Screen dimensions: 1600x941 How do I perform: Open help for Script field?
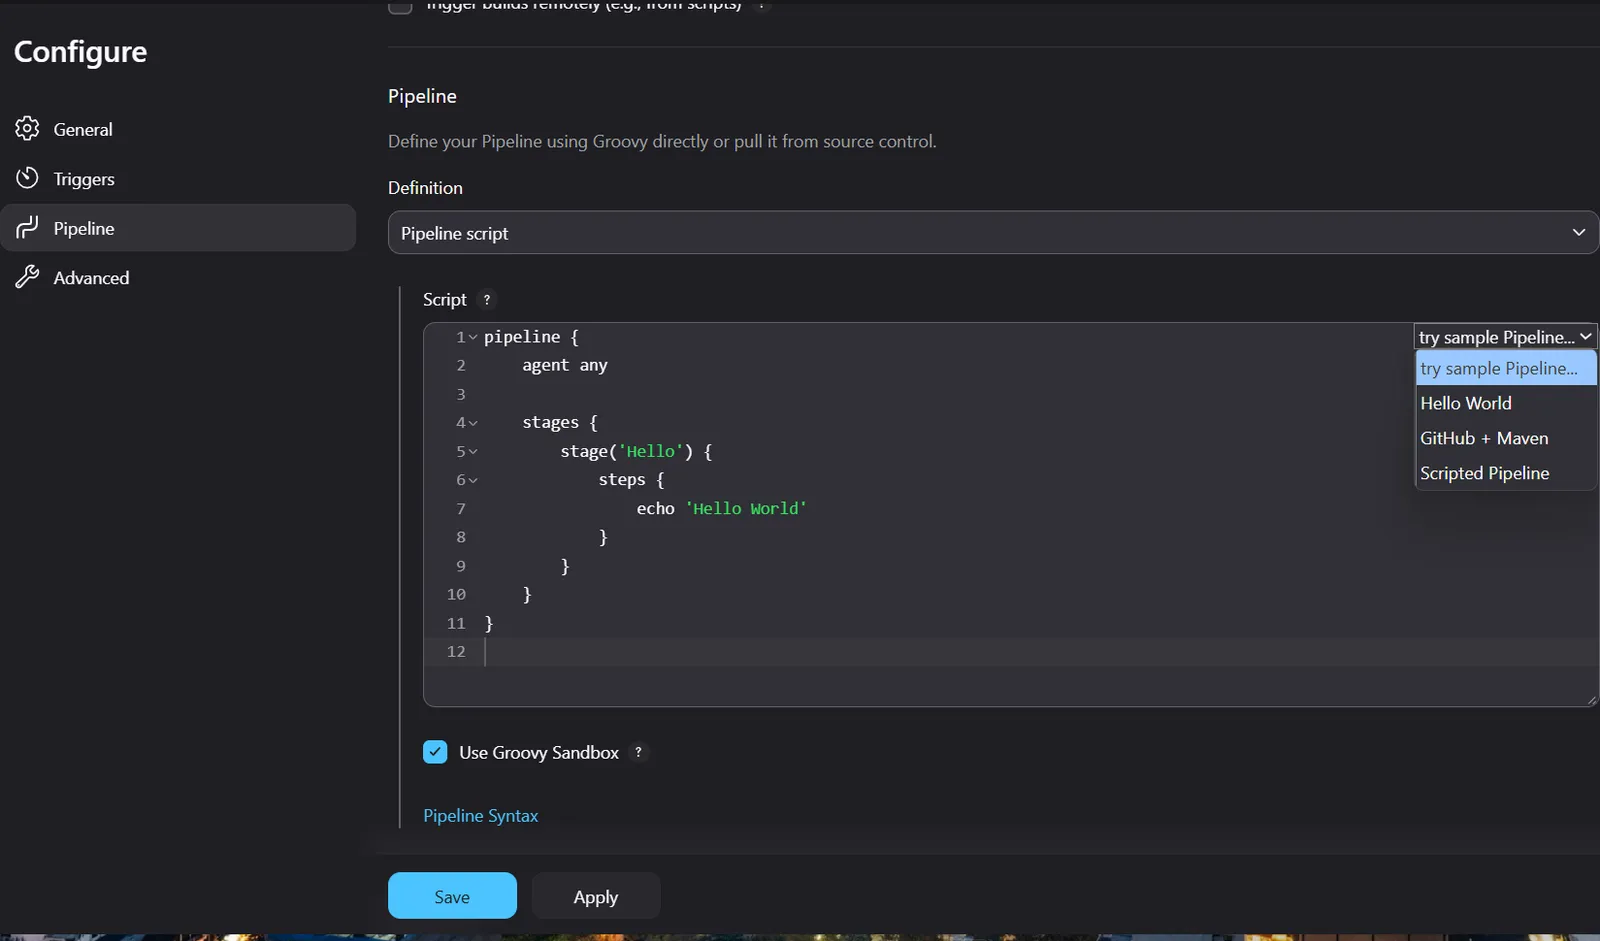[487, 300]
